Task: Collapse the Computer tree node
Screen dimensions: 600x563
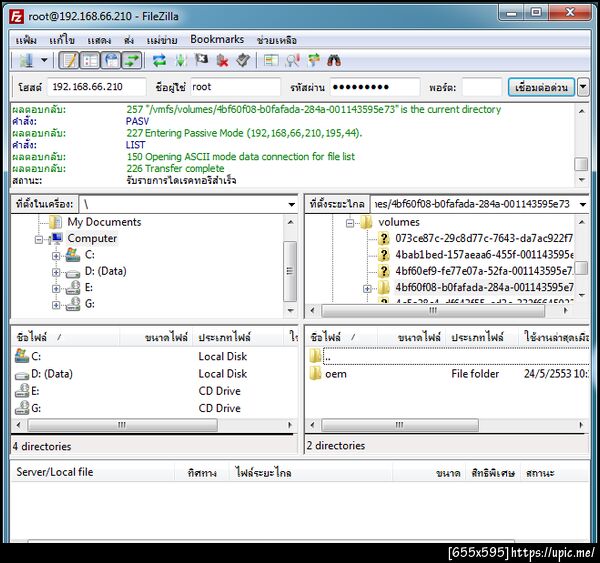Action: (x=39, y=239)
